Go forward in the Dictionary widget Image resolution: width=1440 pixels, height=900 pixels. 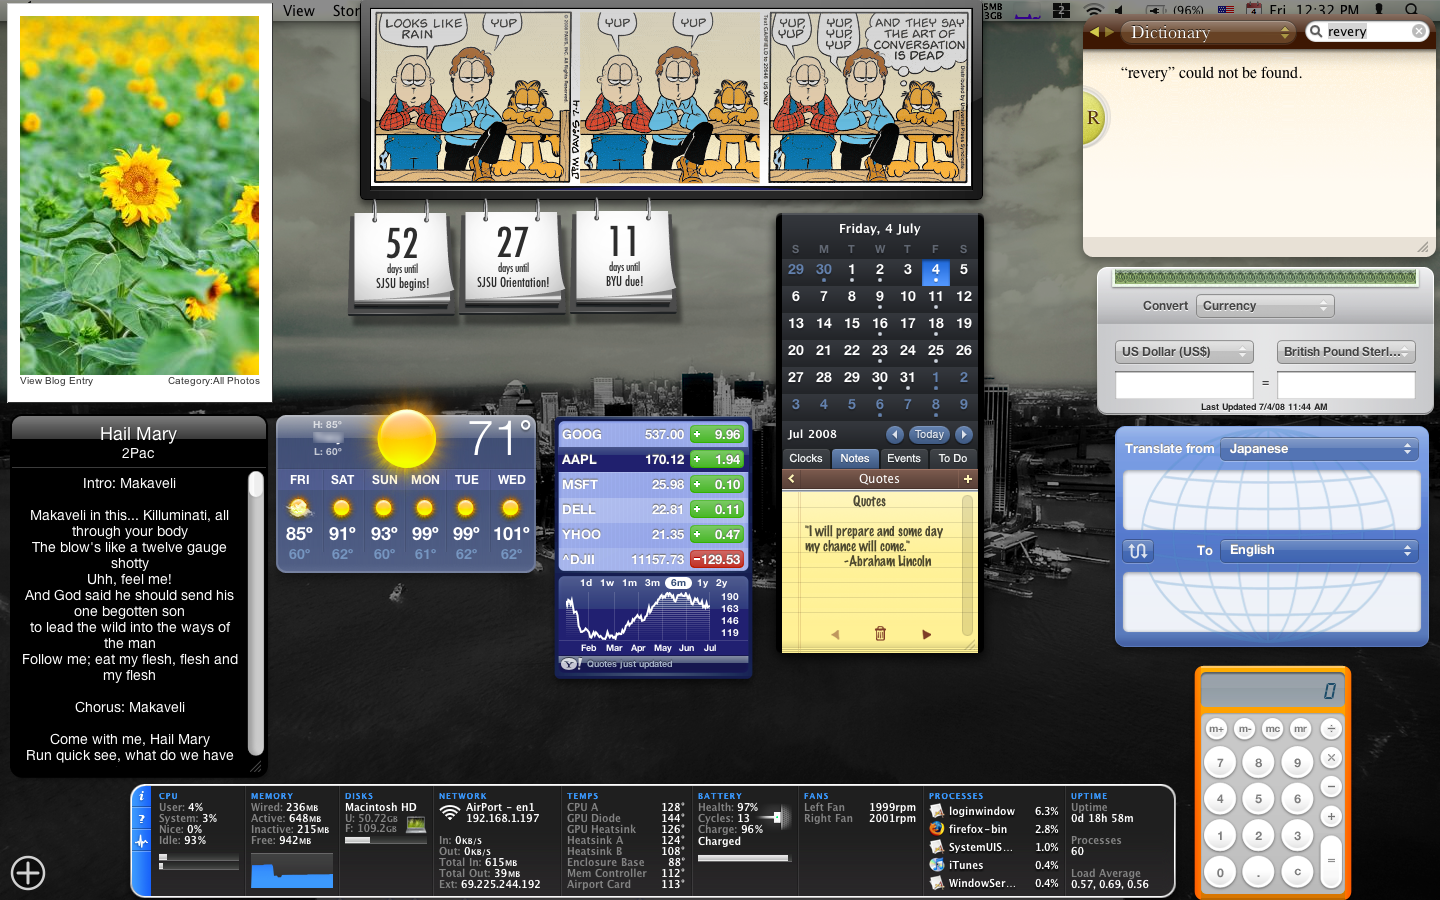tap(1109, 32)
